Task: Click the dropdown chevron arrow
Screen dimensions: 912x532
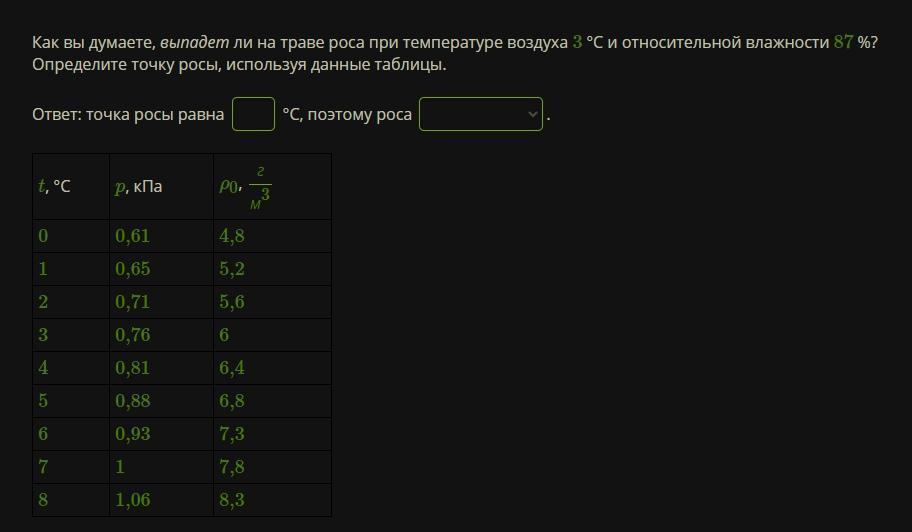Action: point(532,115)
